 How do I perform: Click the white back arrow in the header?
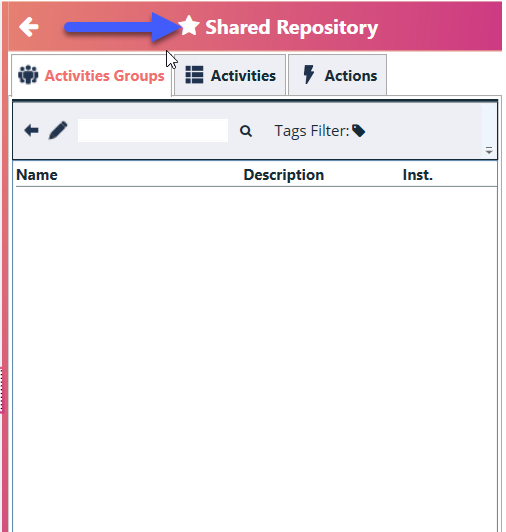pyautogui.click(x=29, y=27)
